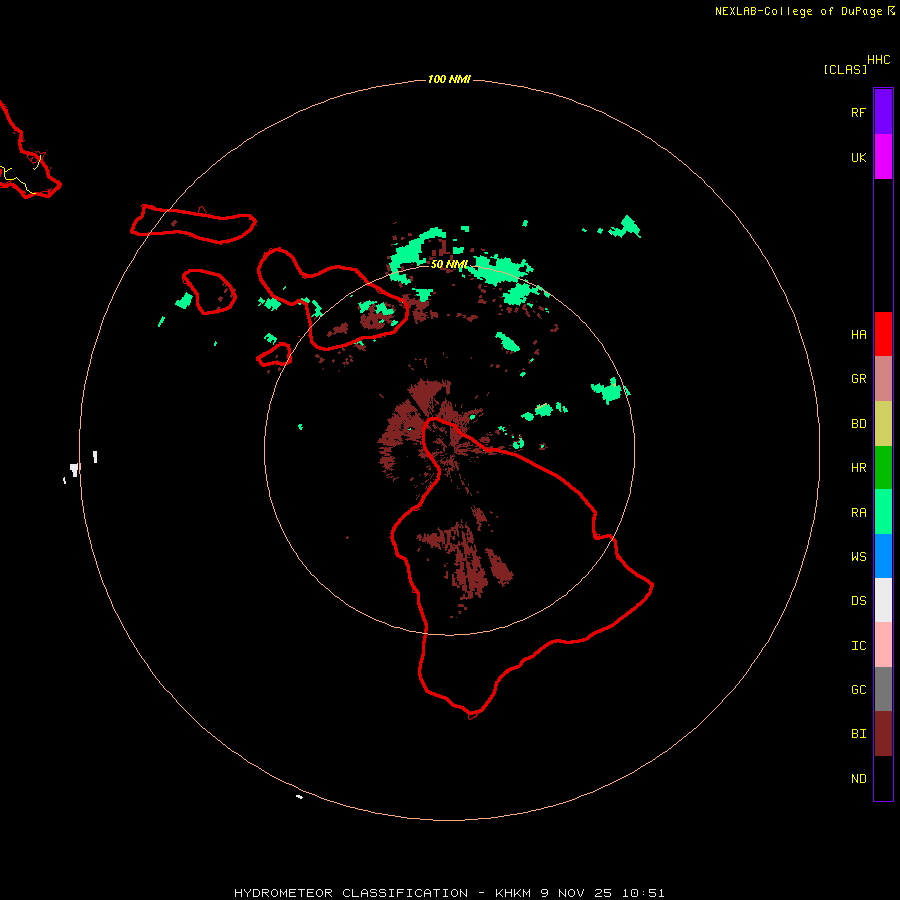Click the 'IC' legend label
Viewport: 900px width, 900px height.
point(859,646)
